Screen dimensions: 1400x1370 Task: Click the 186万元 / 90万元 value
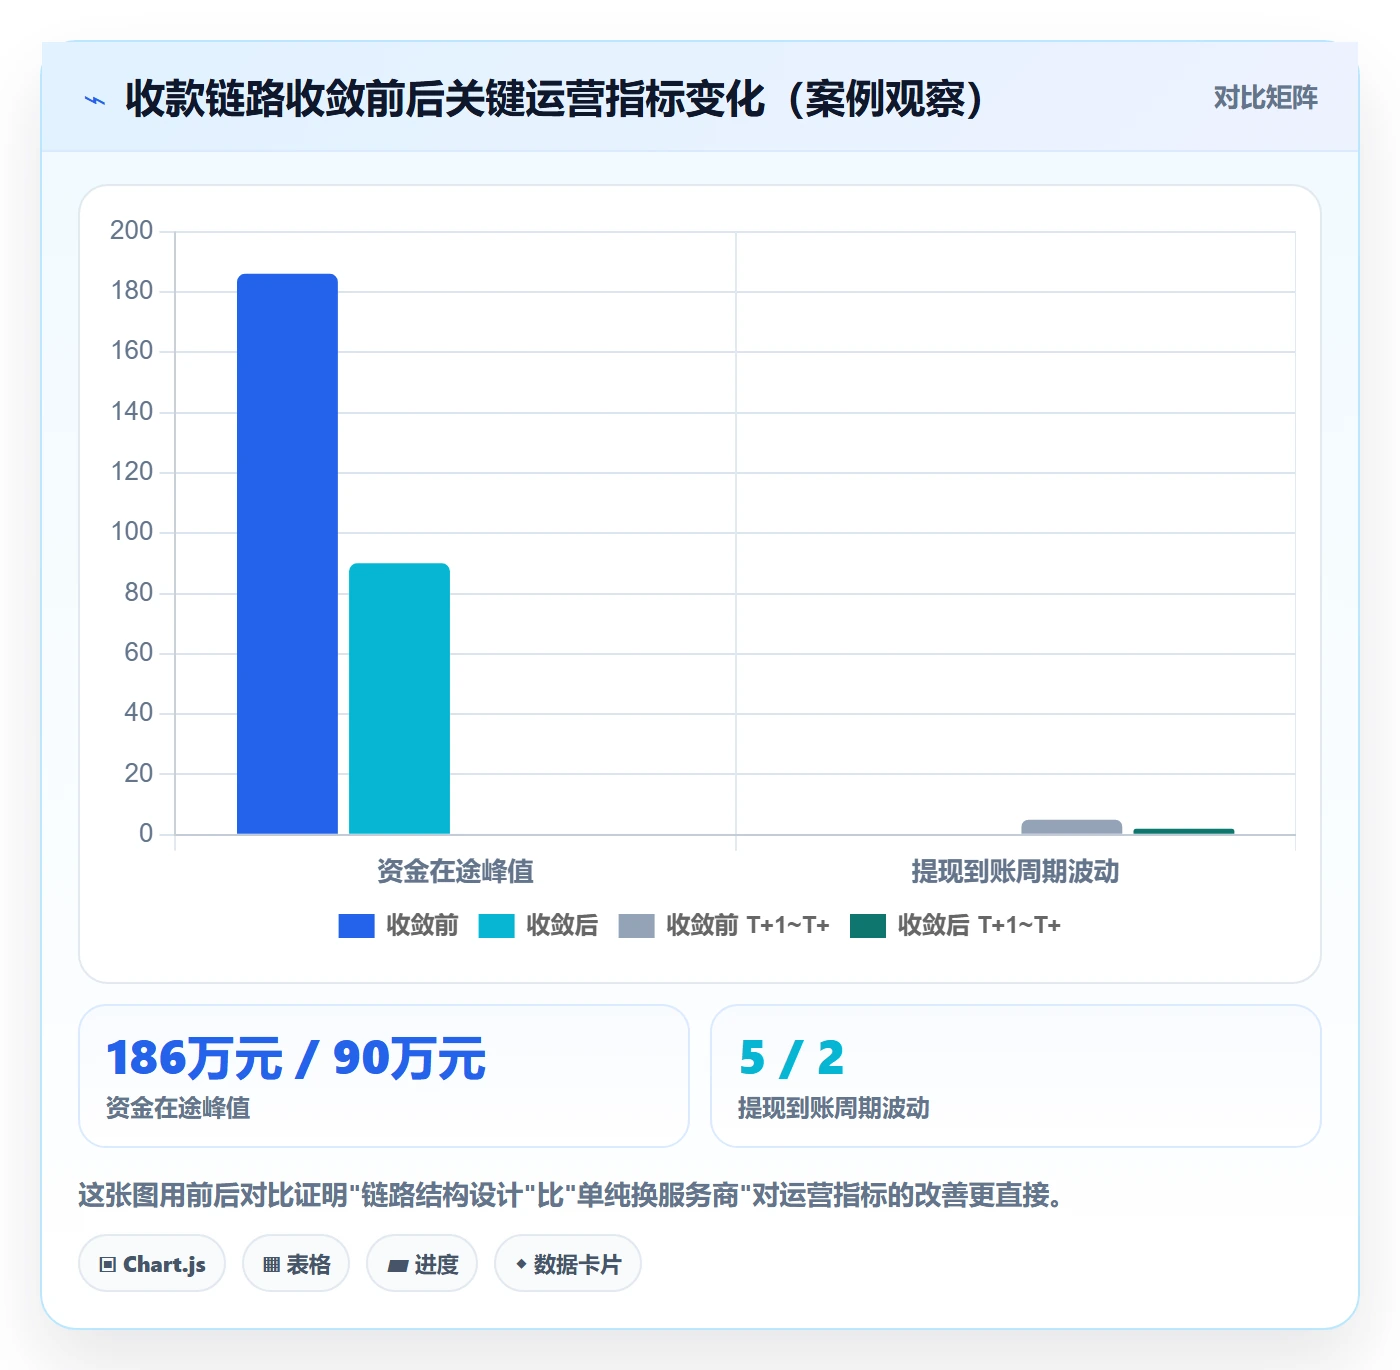point(296,1058)
